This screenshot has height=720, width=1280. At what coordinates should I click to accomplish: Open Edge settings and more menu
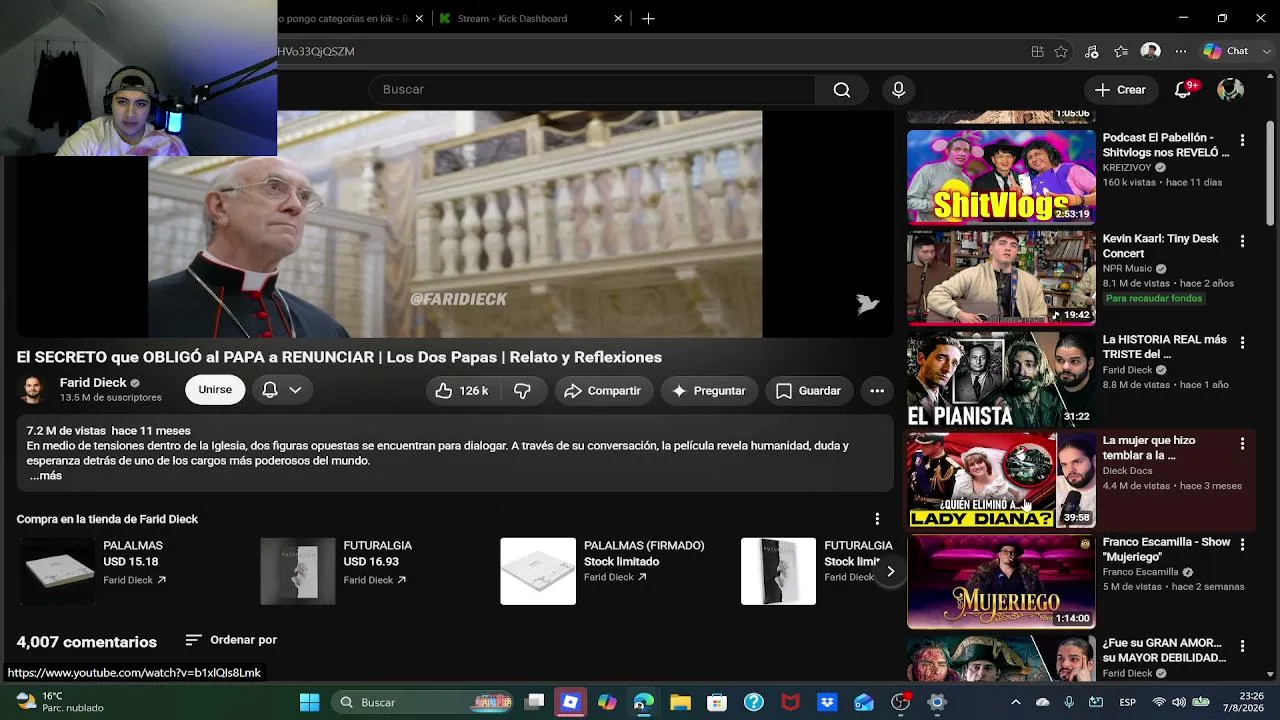coord(1181,51)
